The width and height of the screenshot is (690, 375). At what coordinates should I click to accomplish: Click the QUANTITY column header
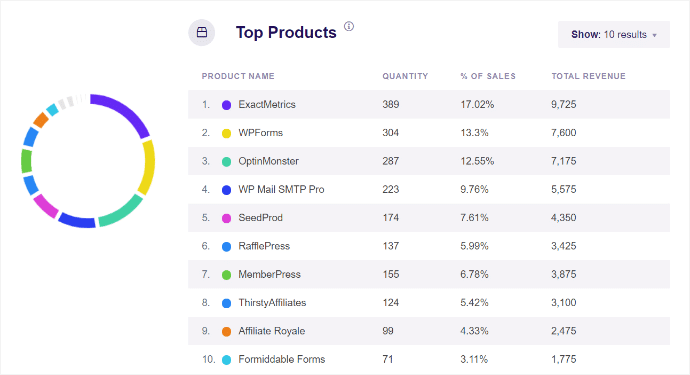pyautogui.click(x=405, y=76)
